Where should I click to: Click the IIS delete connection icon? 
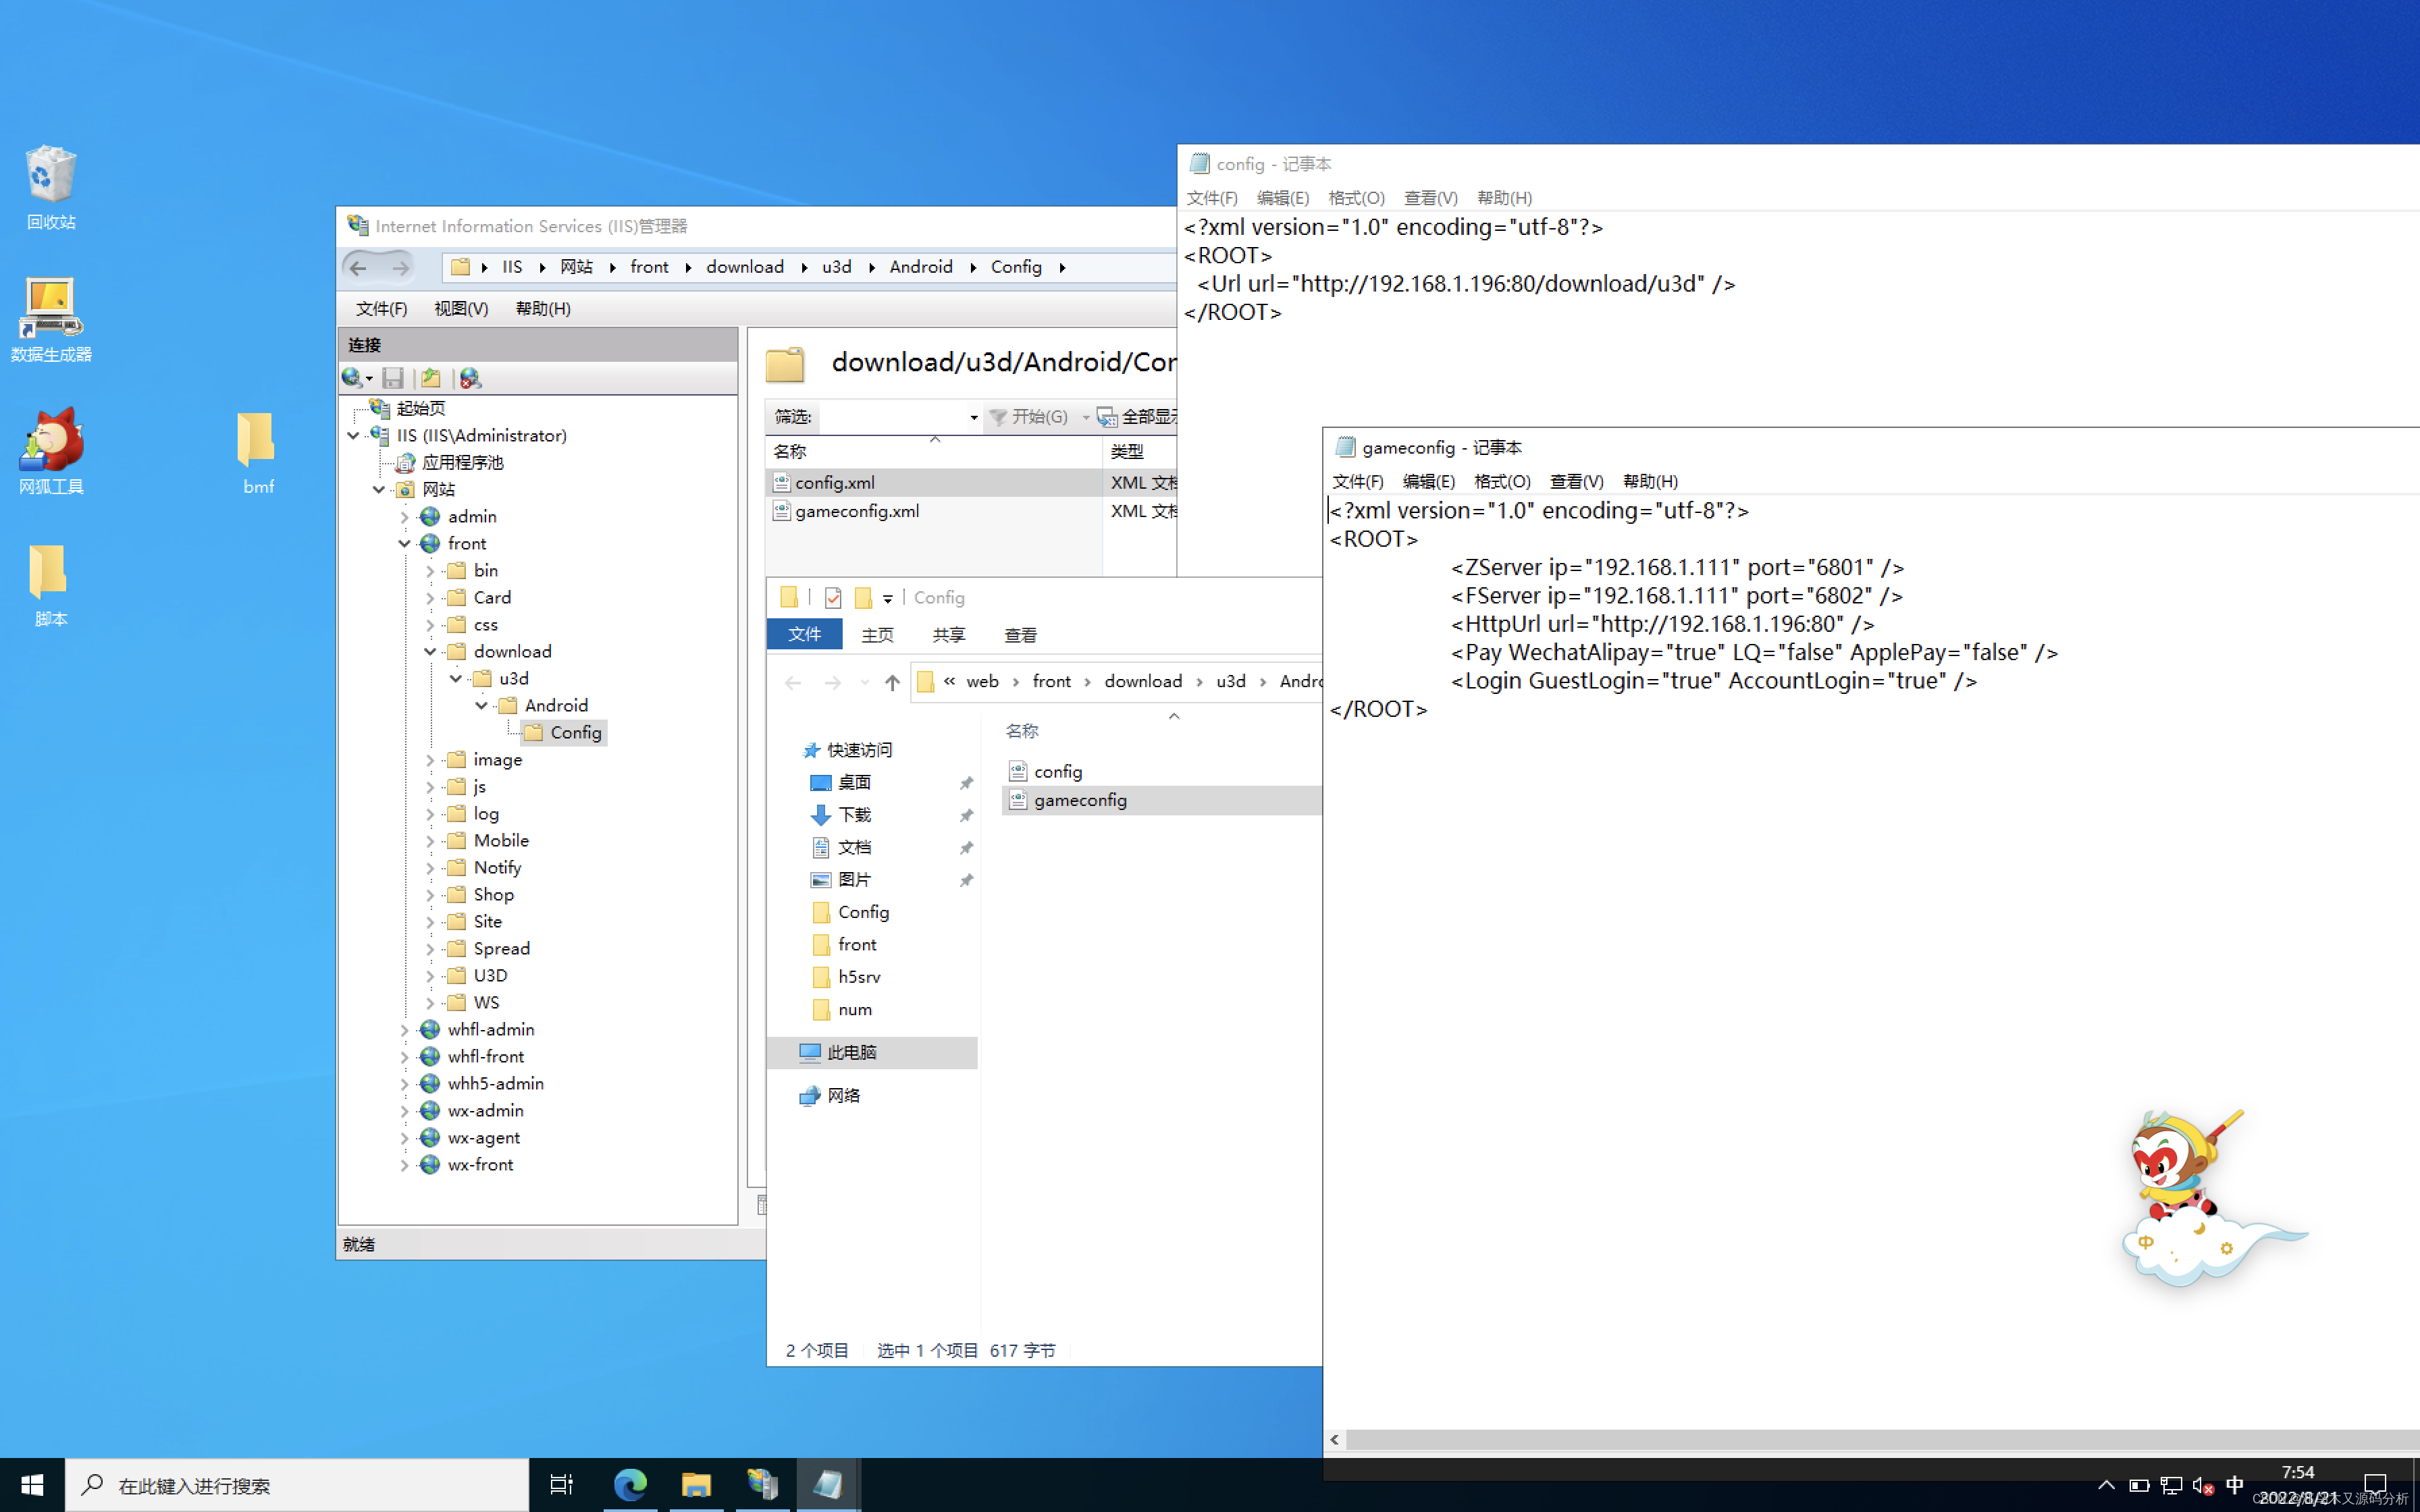click(470, 378)
